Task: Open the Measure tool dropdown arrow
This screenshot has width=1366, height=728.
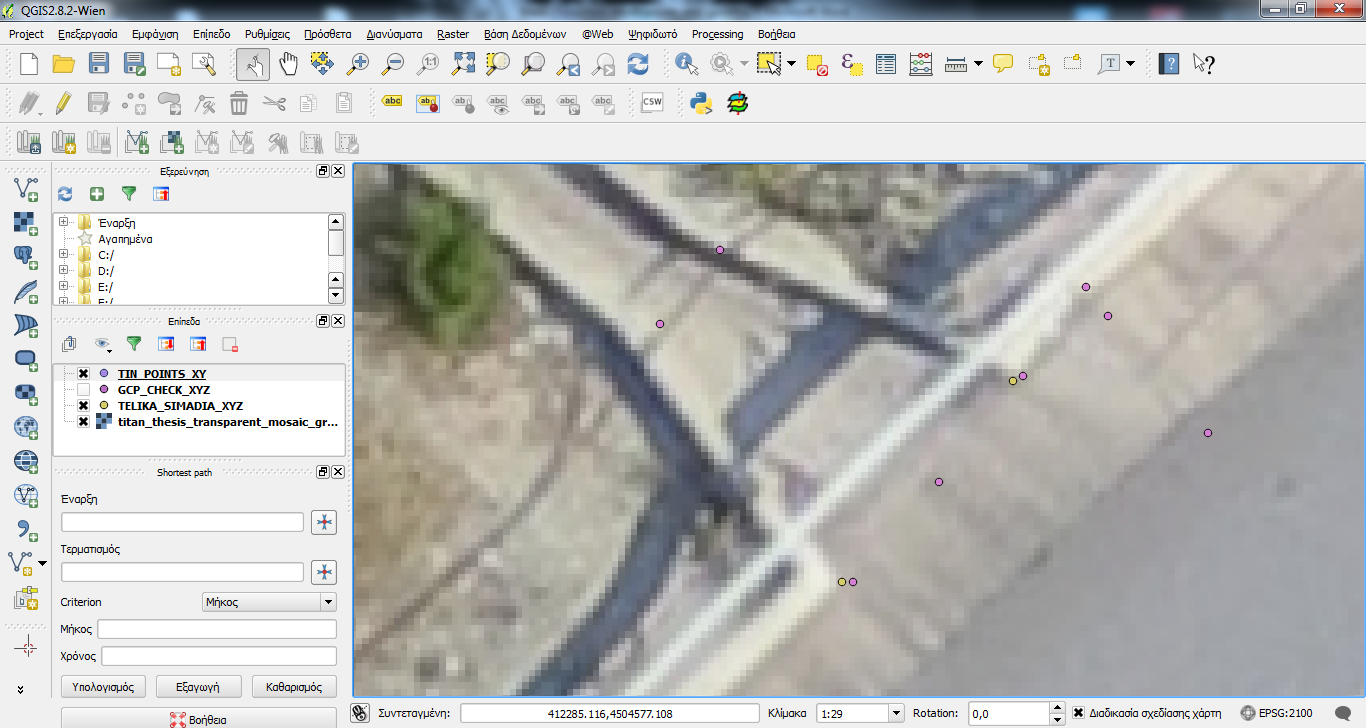Action: 978,64
